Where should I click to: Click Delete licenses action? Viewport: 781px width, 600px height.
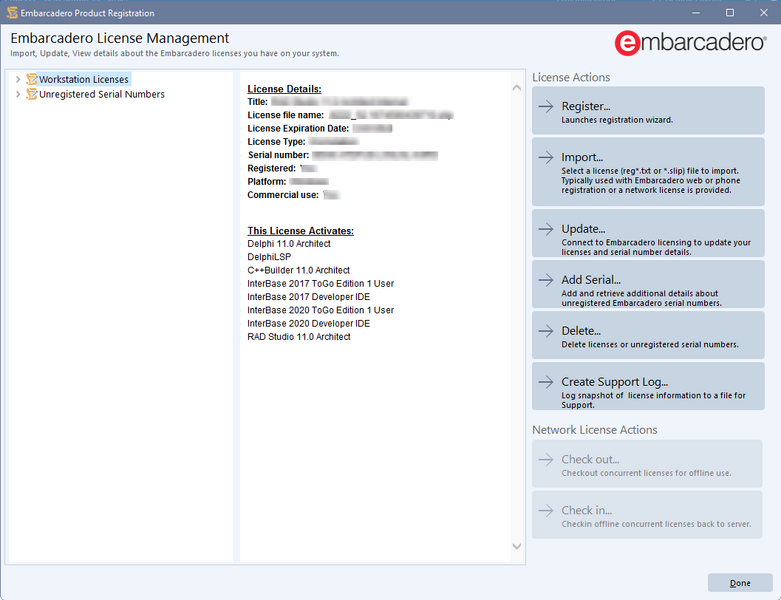pos(648,335)
